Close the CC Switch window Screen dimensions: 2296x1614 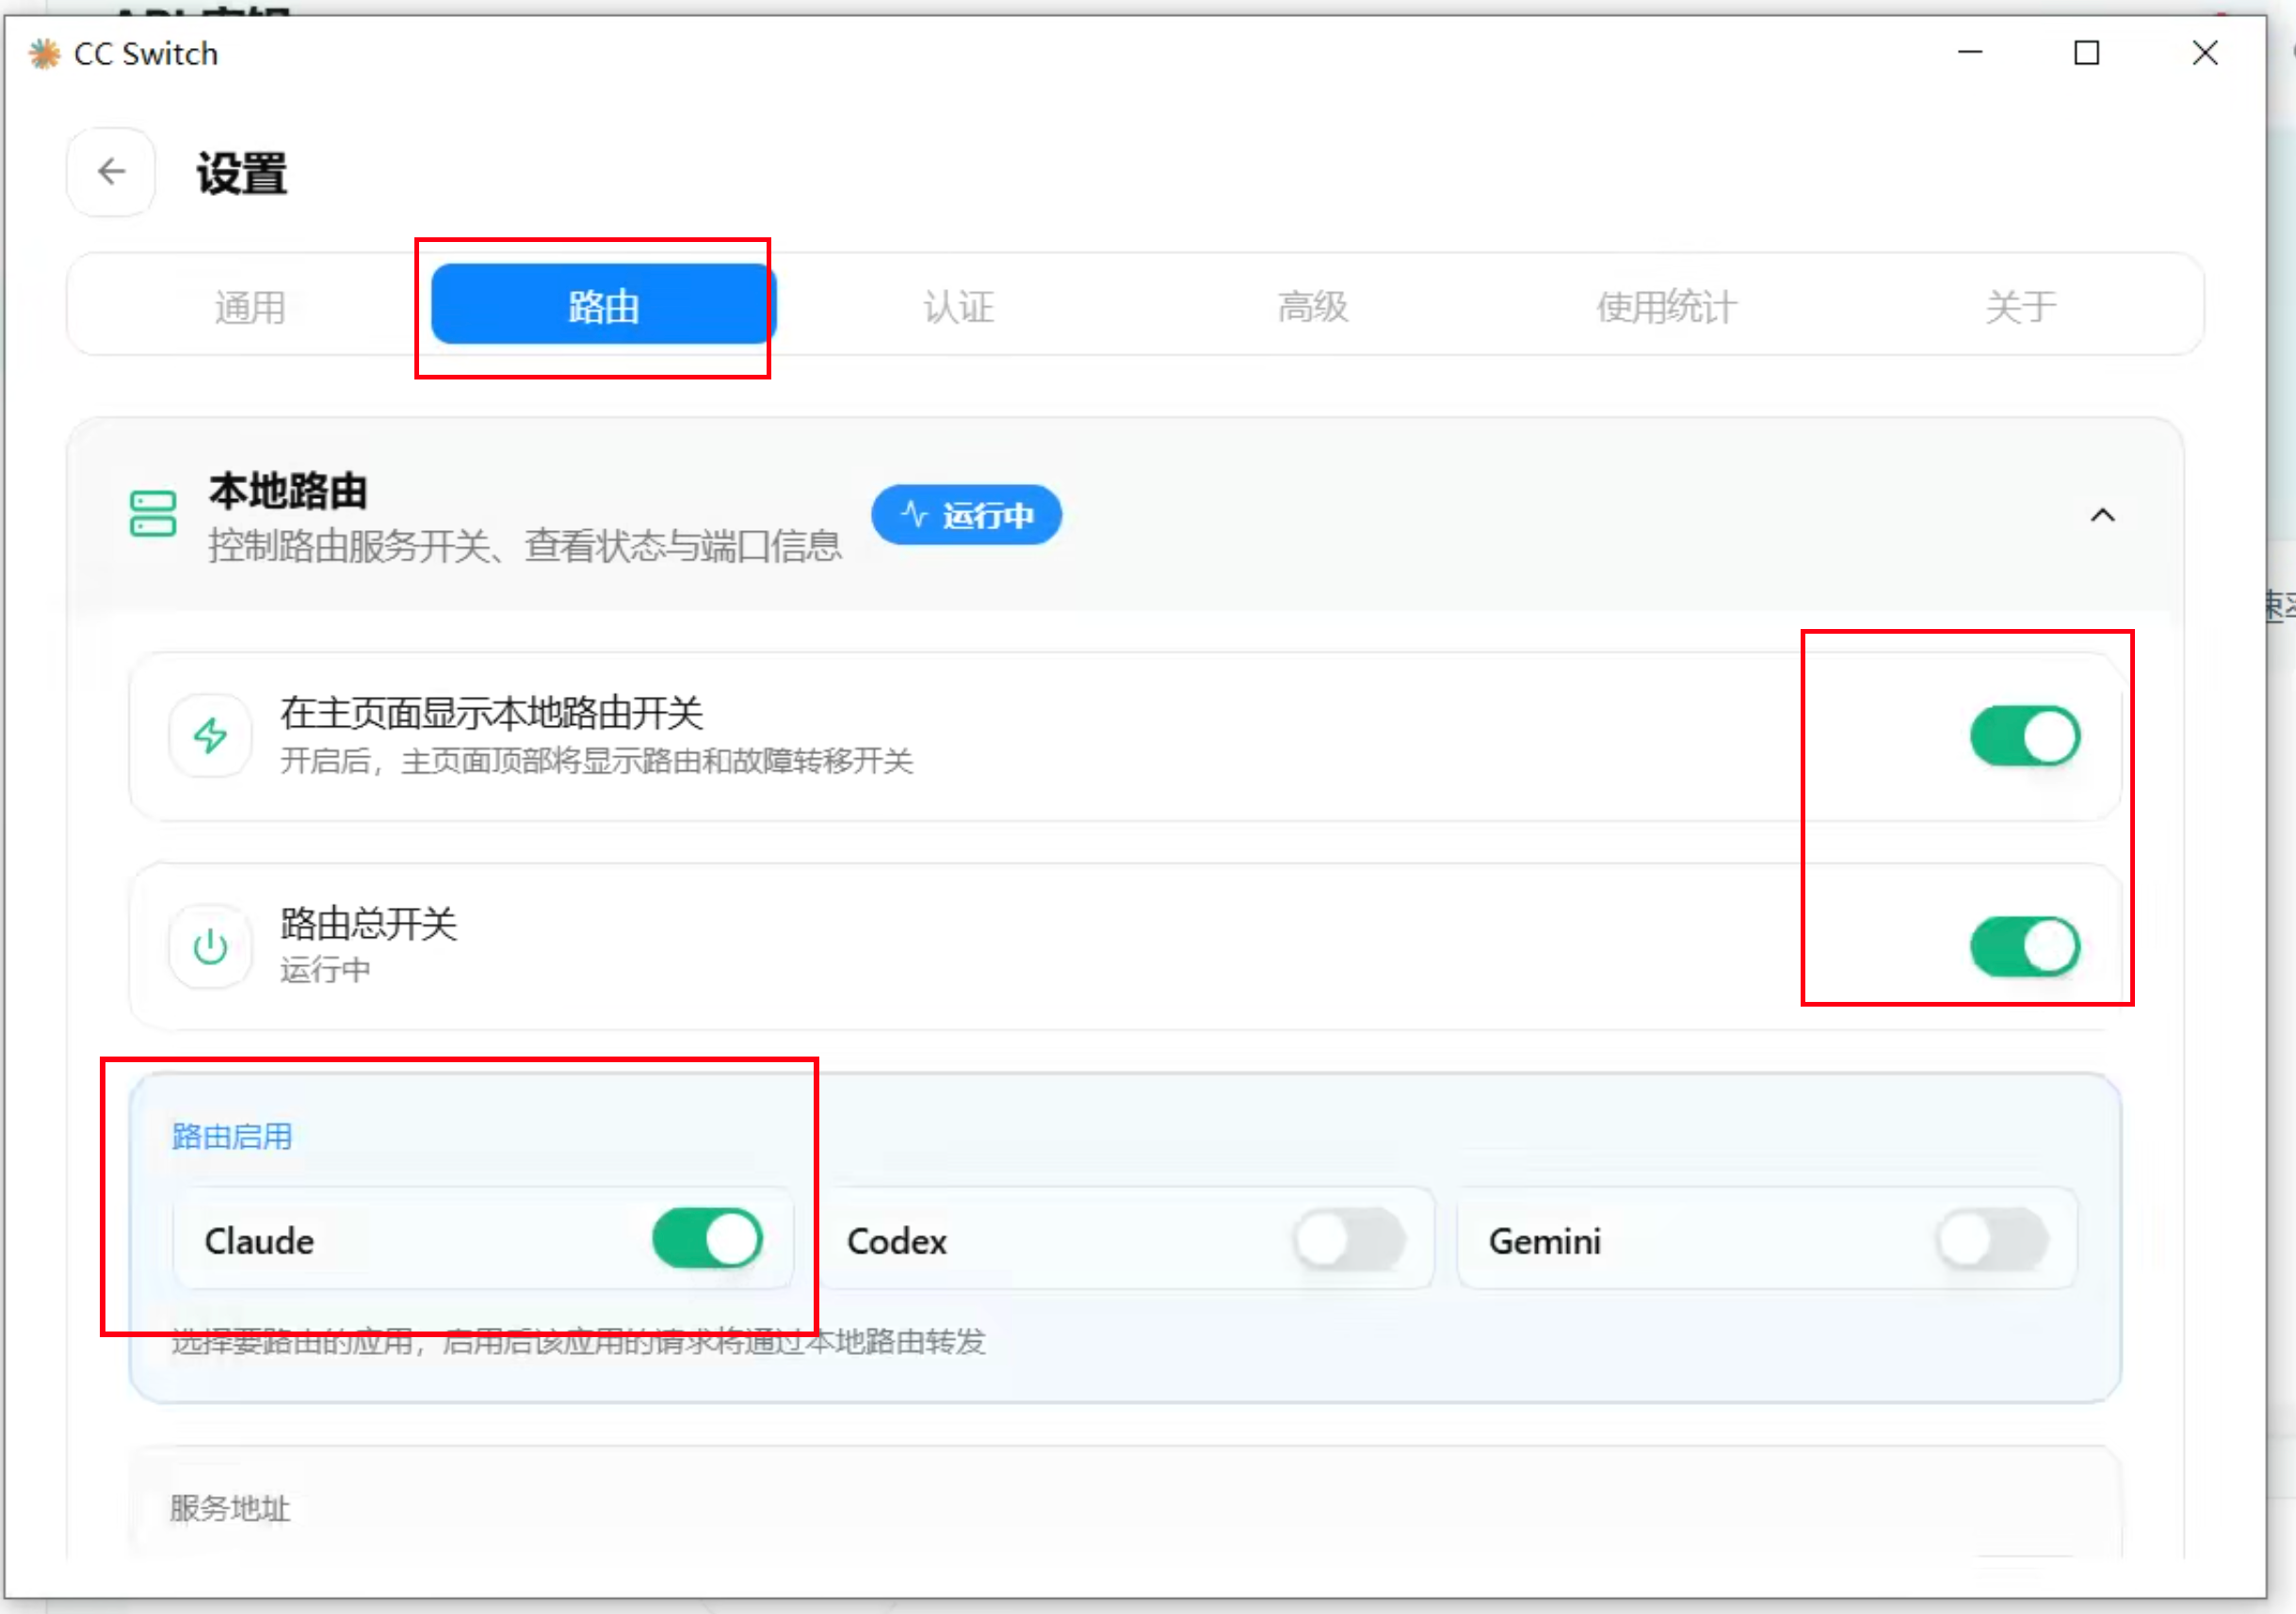tap(2205, 53)
